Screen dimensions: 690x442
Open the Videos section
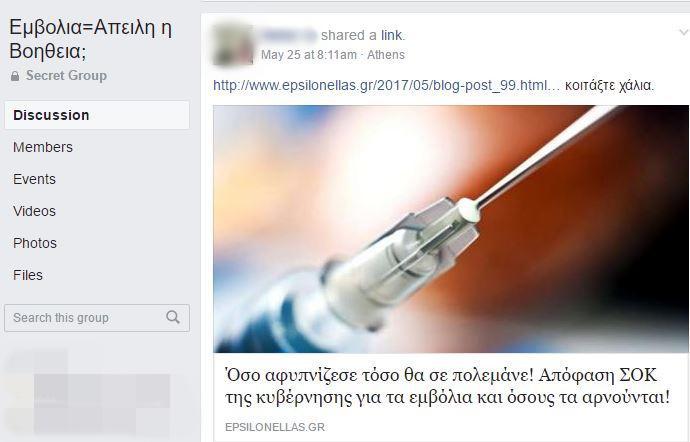(x=34, y=211)
